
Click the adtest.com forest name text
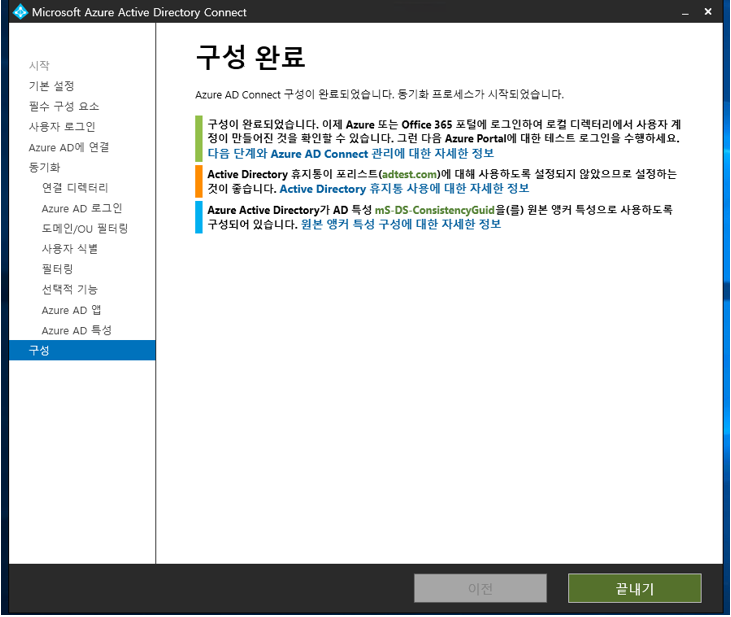410,174
